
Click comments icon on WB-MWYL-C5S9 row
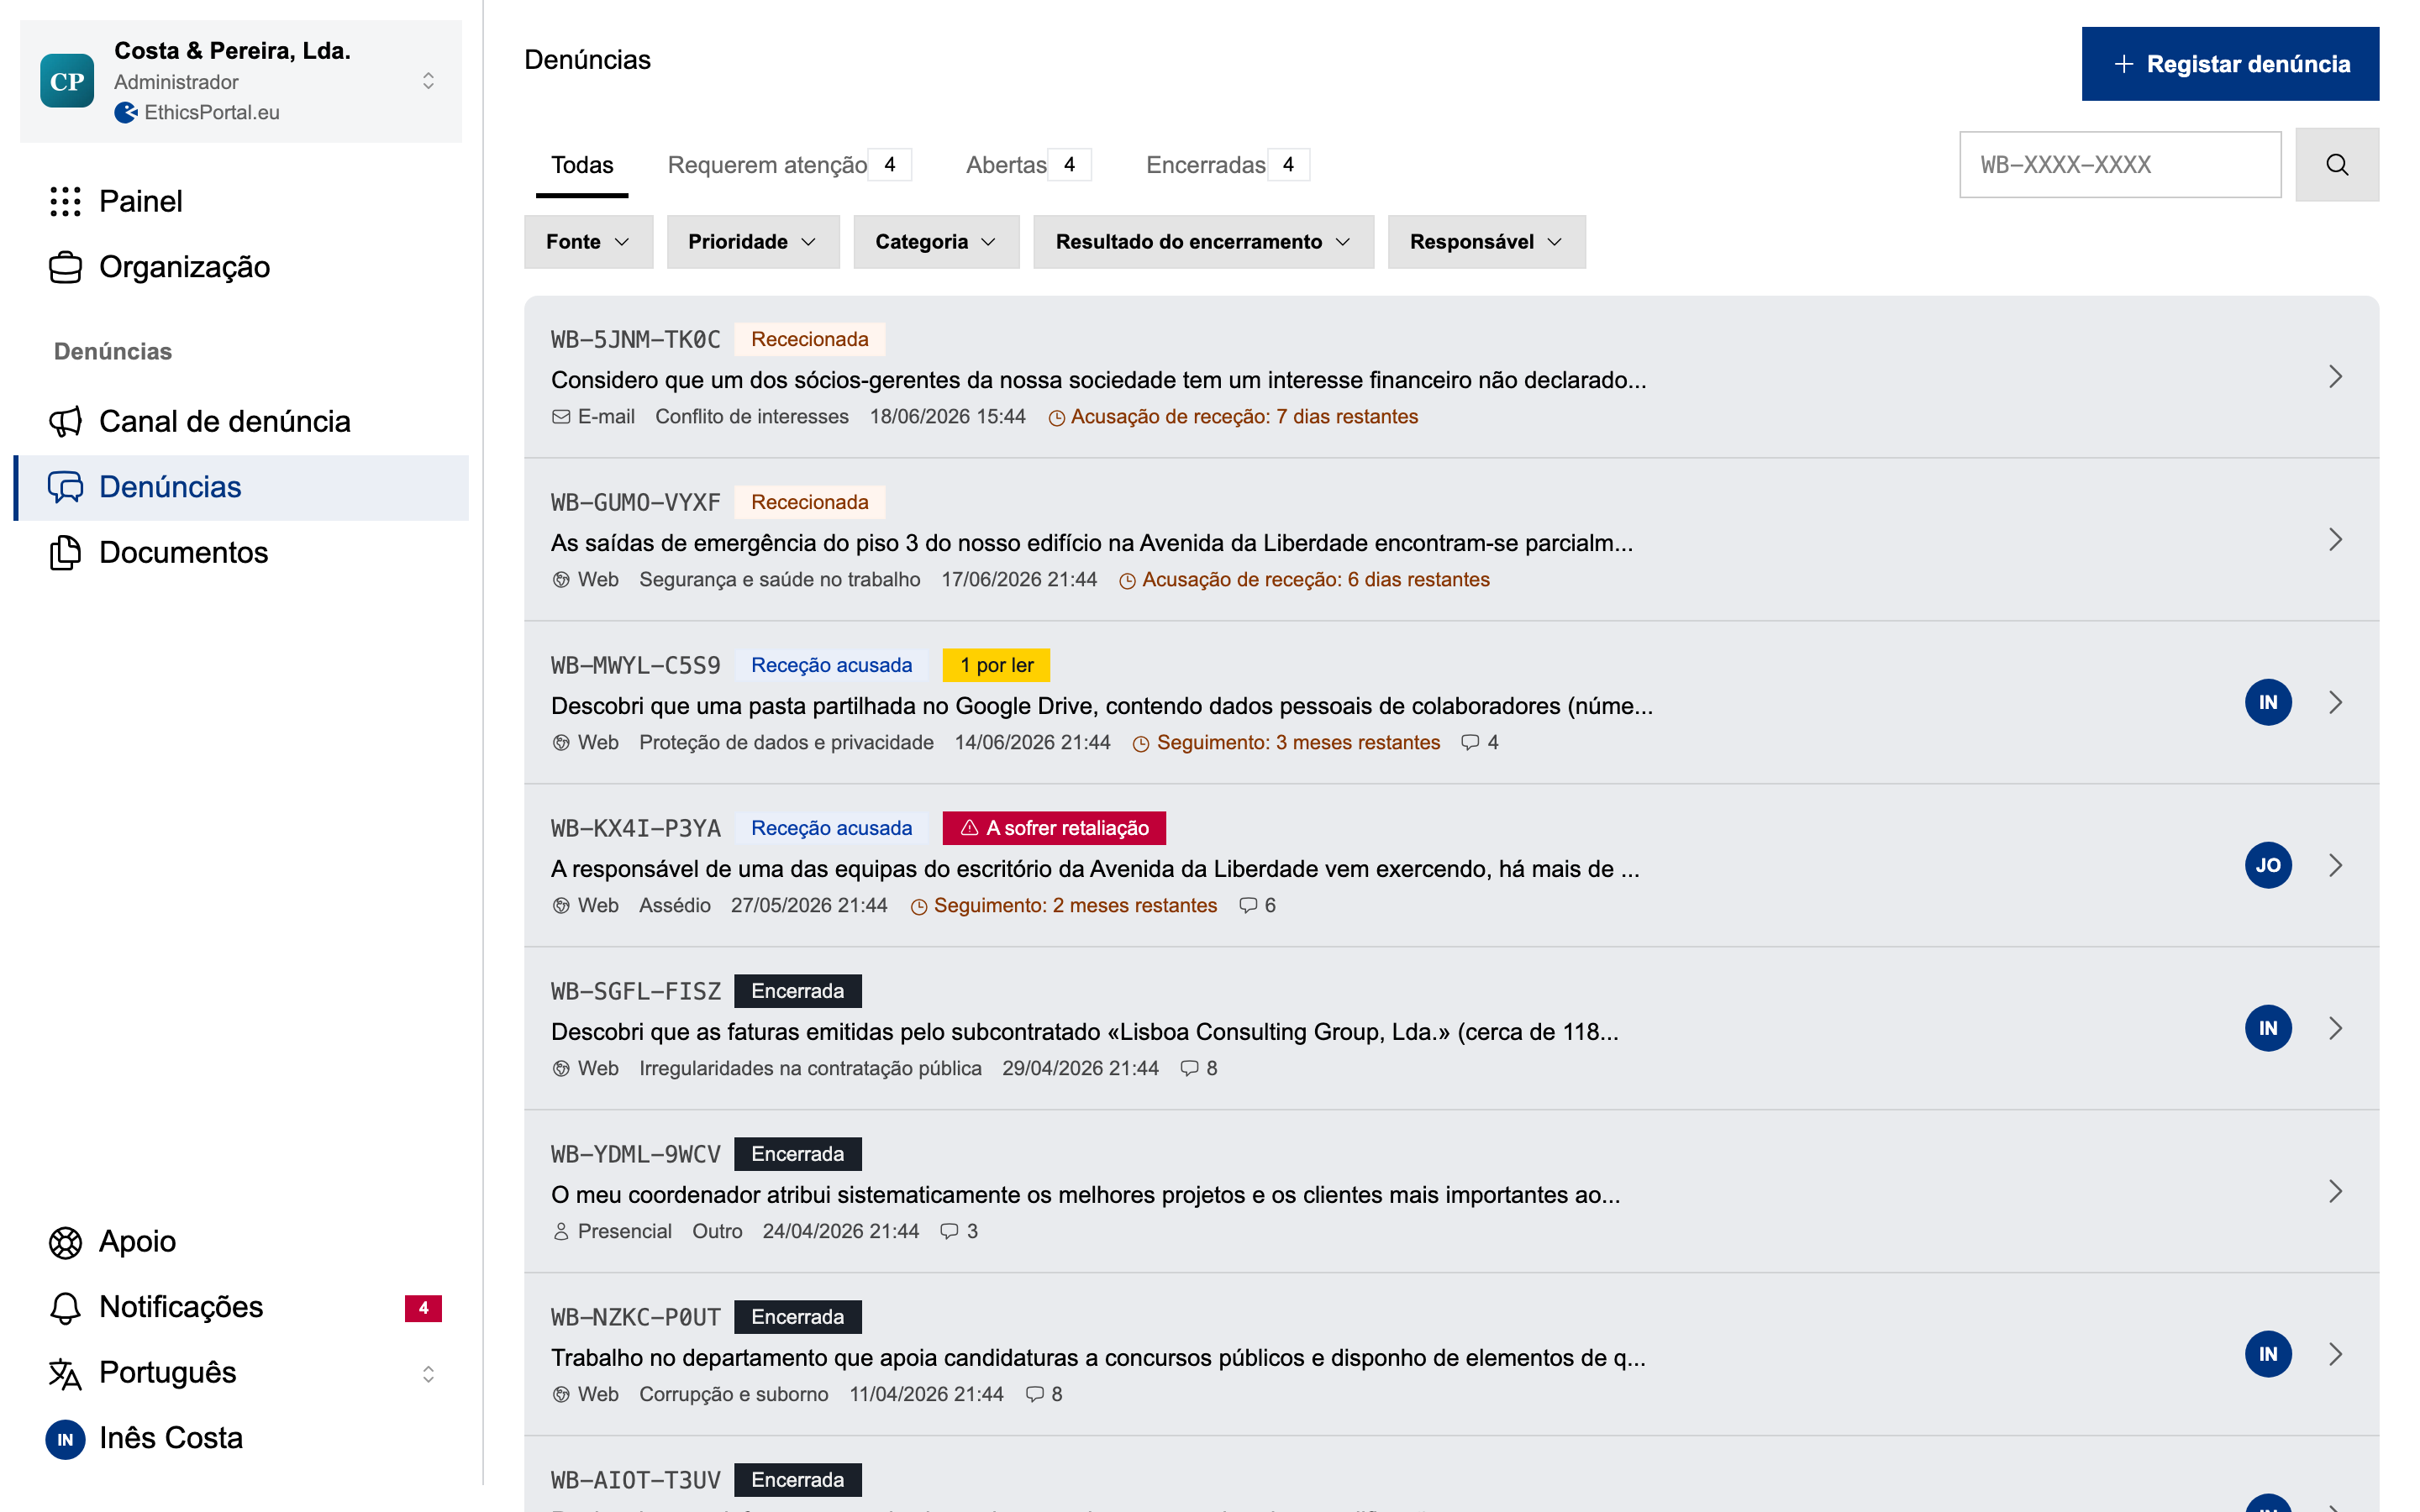(1469, 742)
